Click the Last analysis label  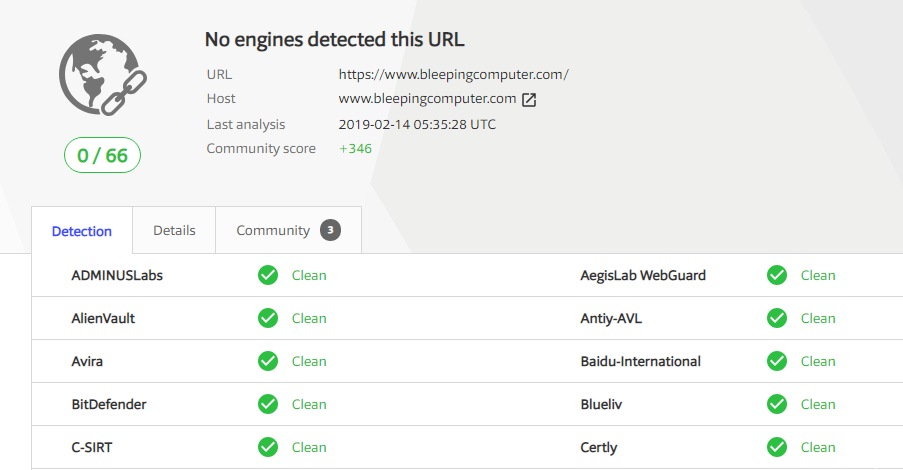(x=246, y=124)
